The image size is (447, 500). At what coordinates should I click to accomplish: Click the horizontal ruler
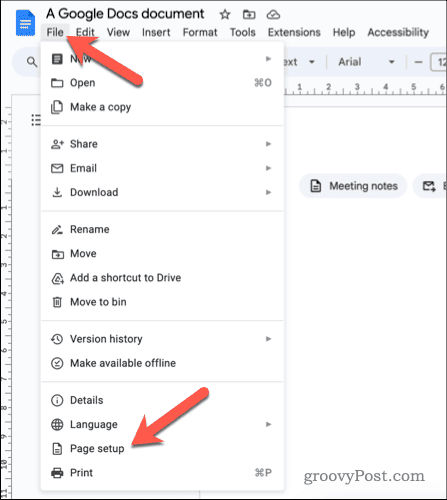pyautogui.click(x=365, y=89)
